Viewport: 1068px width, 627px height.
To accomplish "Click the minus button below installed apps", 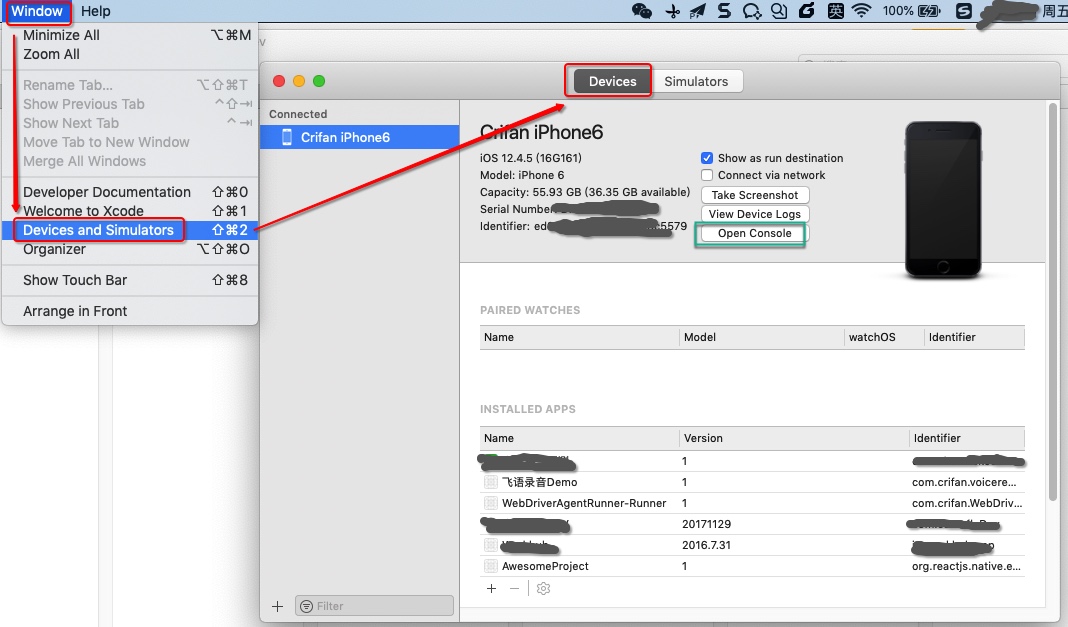I will click(514, 588).
